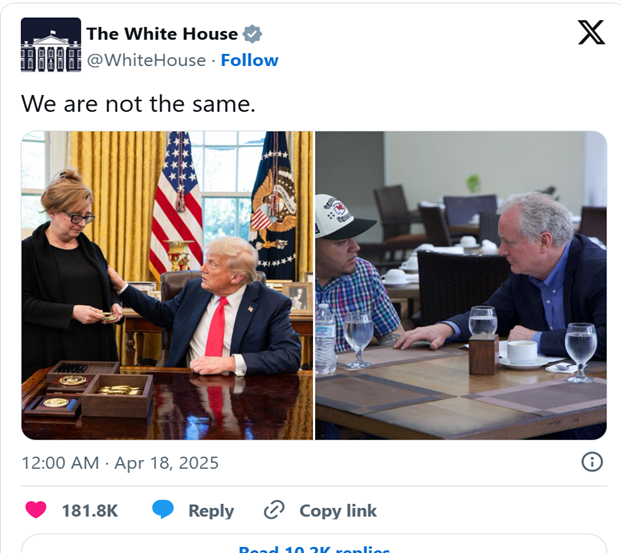
Task: Open the right restaurant table photo
Action: pos(461,285)
